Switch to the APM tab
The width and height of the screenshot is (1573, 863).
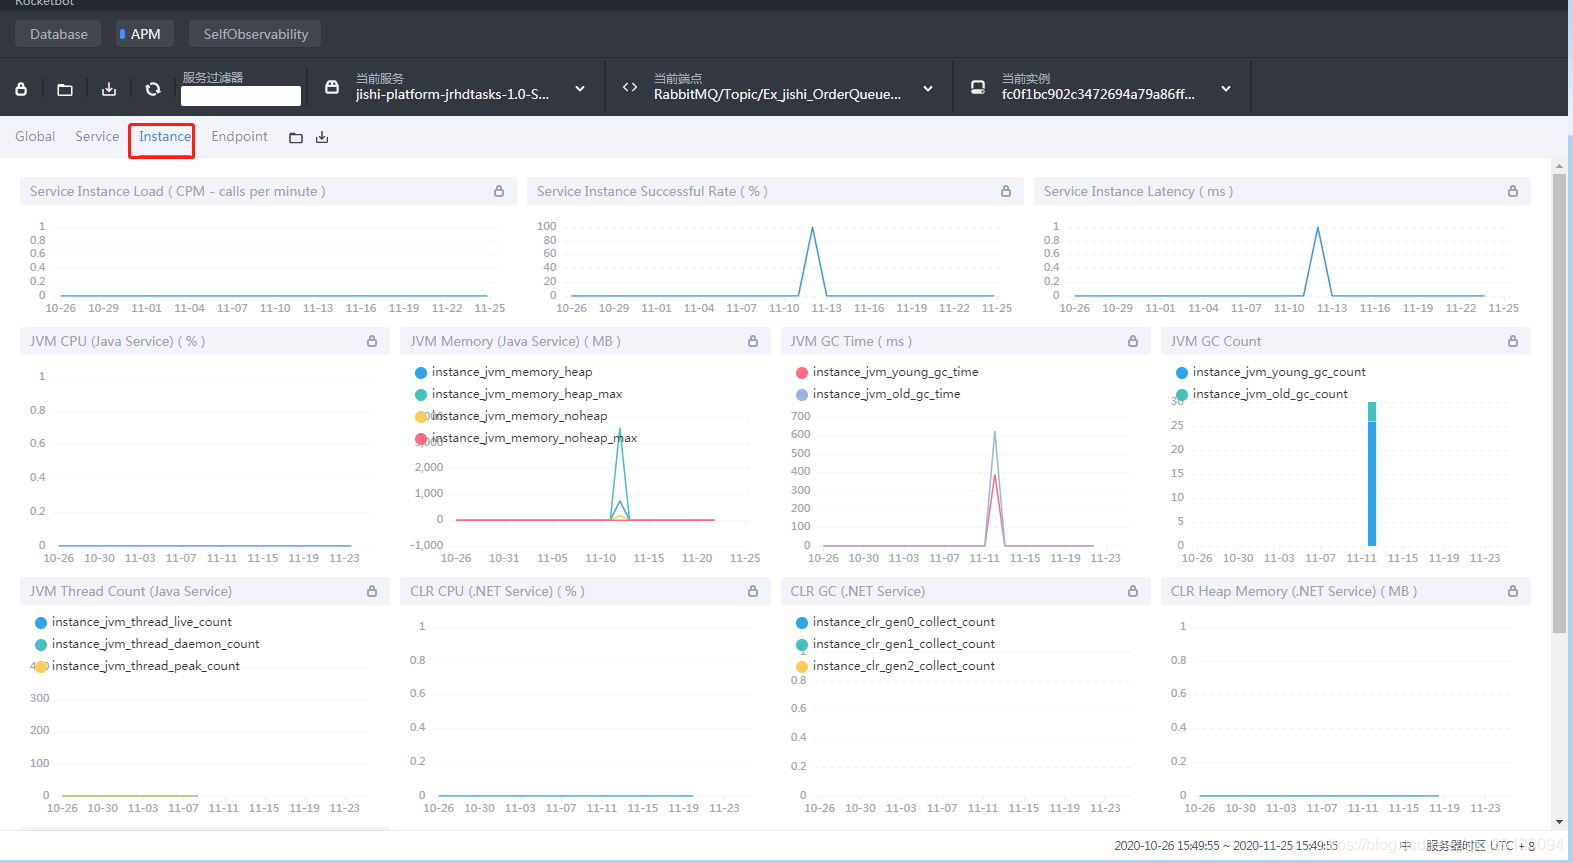pyautogui.click(x=145, y=34)
